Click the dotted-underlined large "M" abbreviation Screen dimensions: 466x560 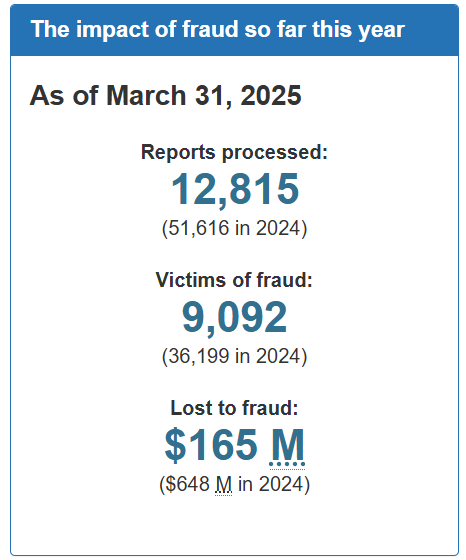tap(287, 446)
